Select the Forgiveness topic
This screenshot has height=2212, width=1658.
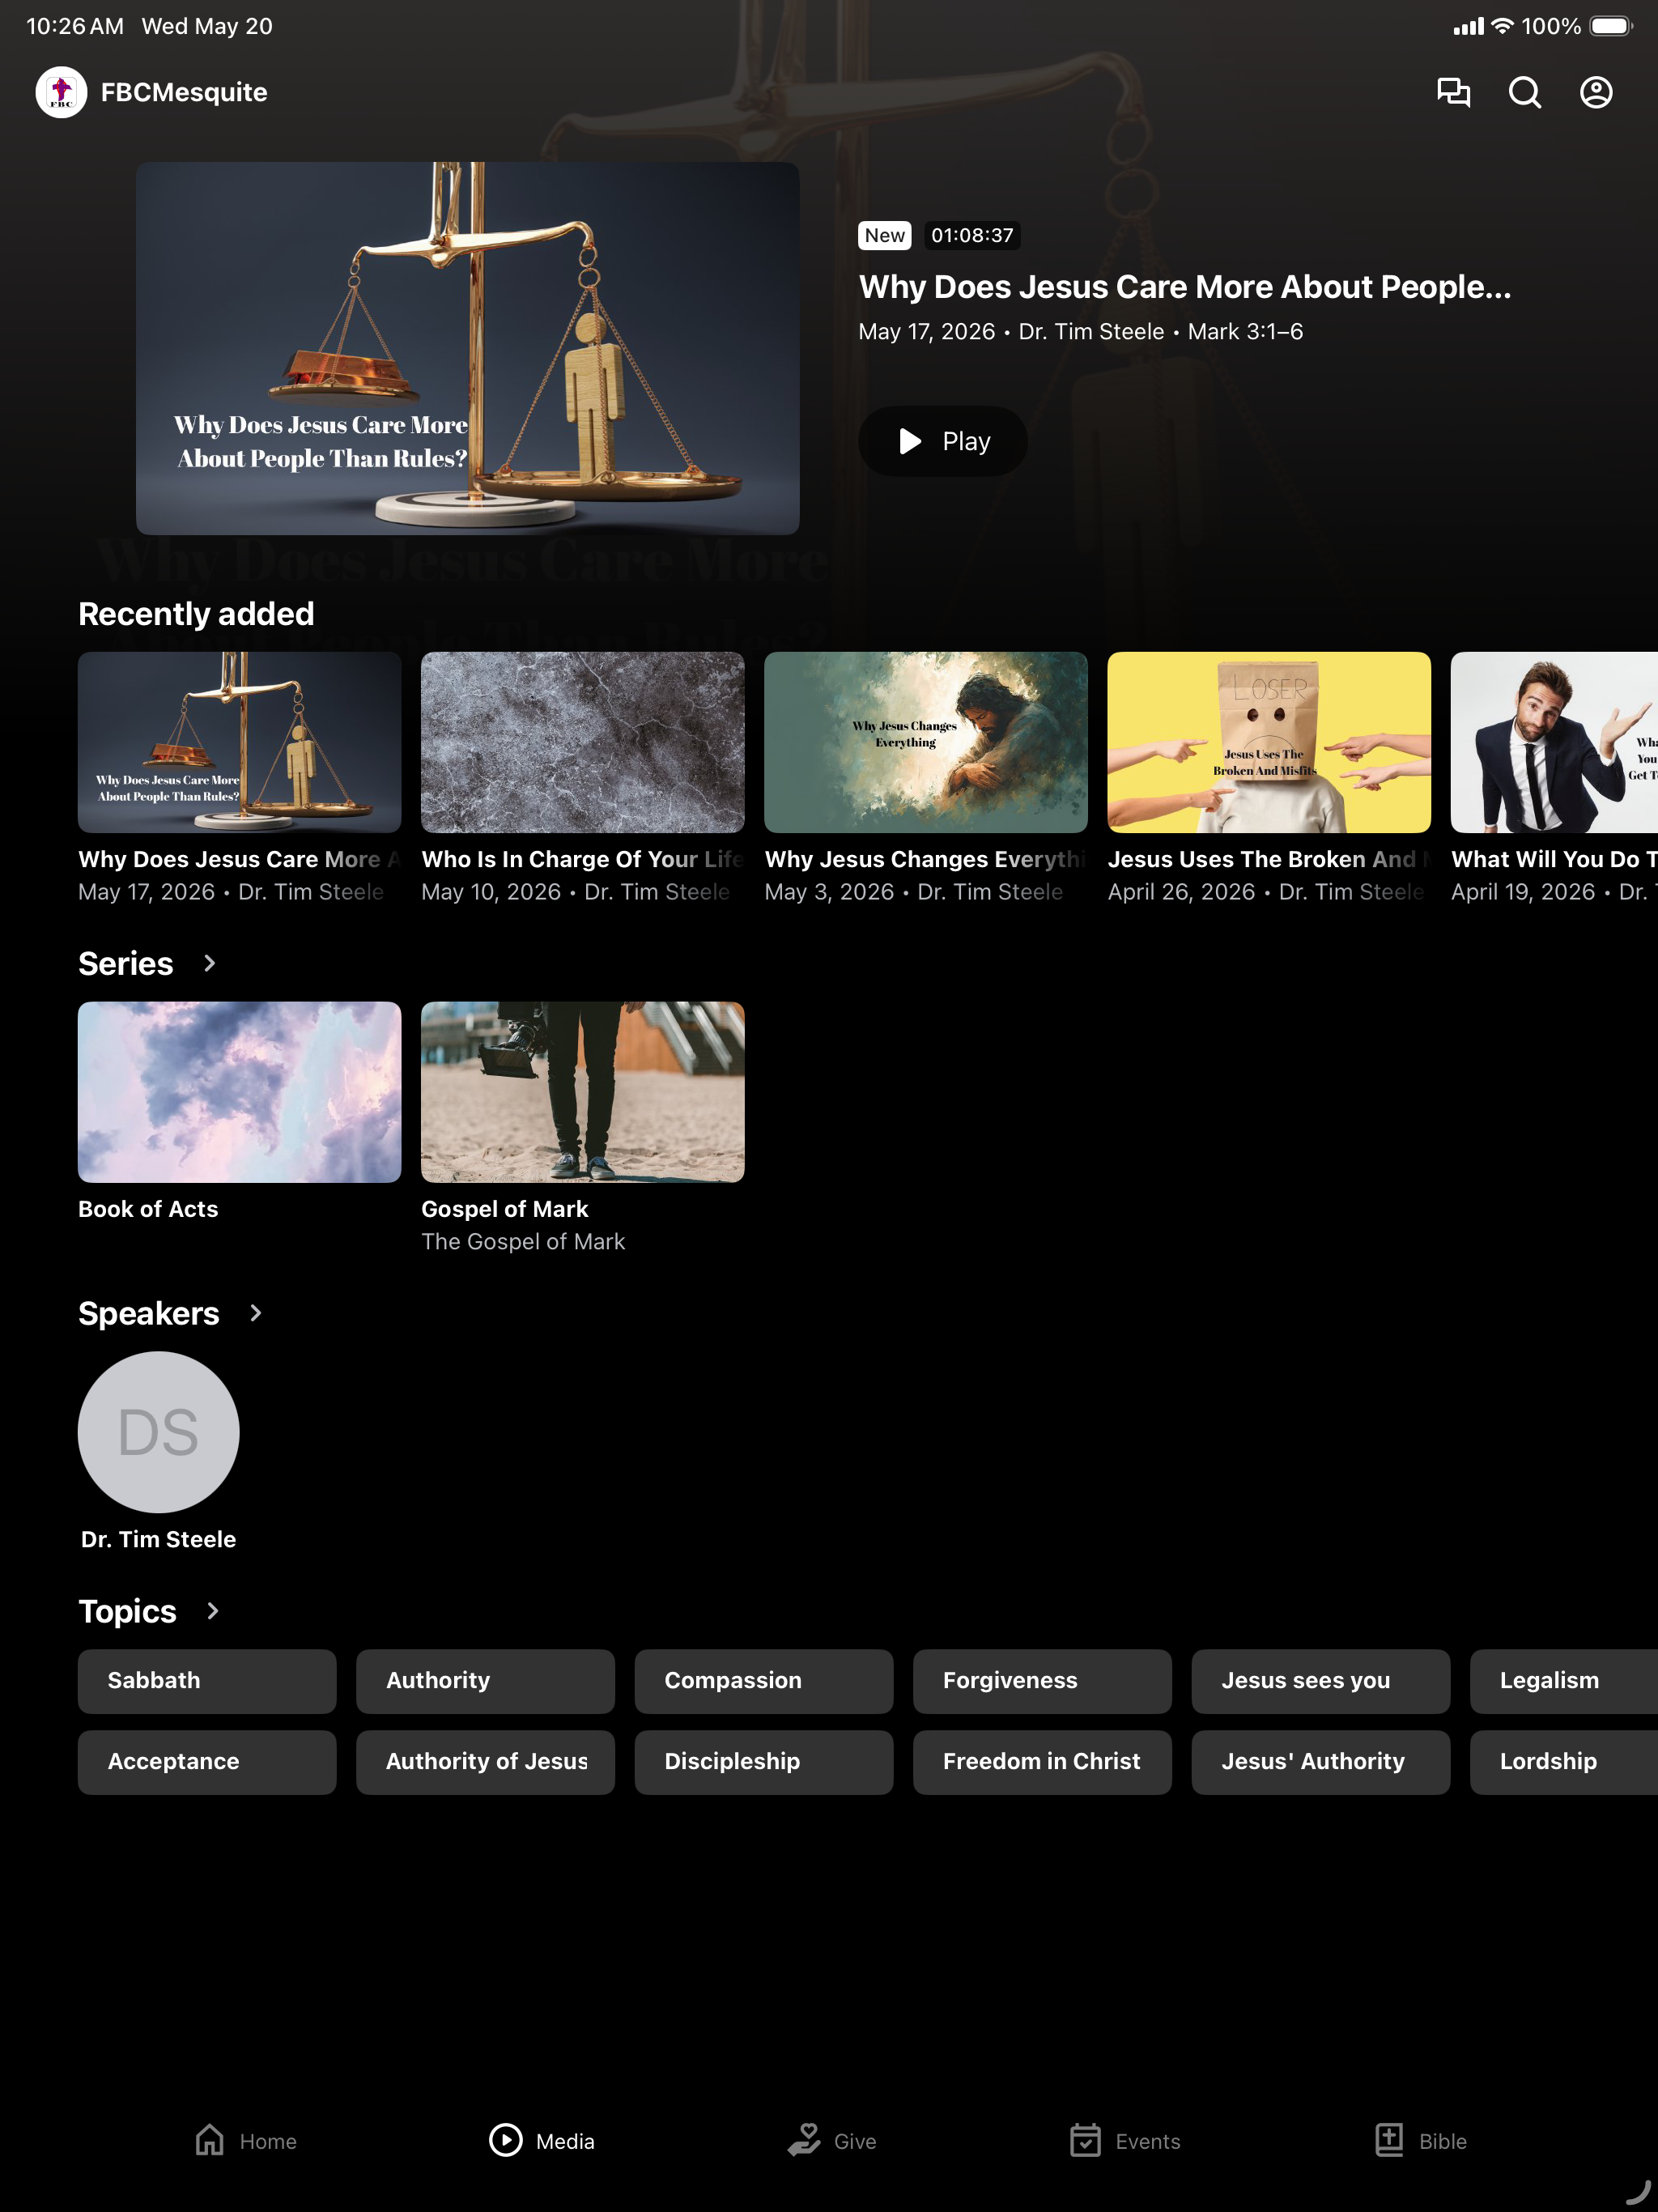coord(1042,1681)
